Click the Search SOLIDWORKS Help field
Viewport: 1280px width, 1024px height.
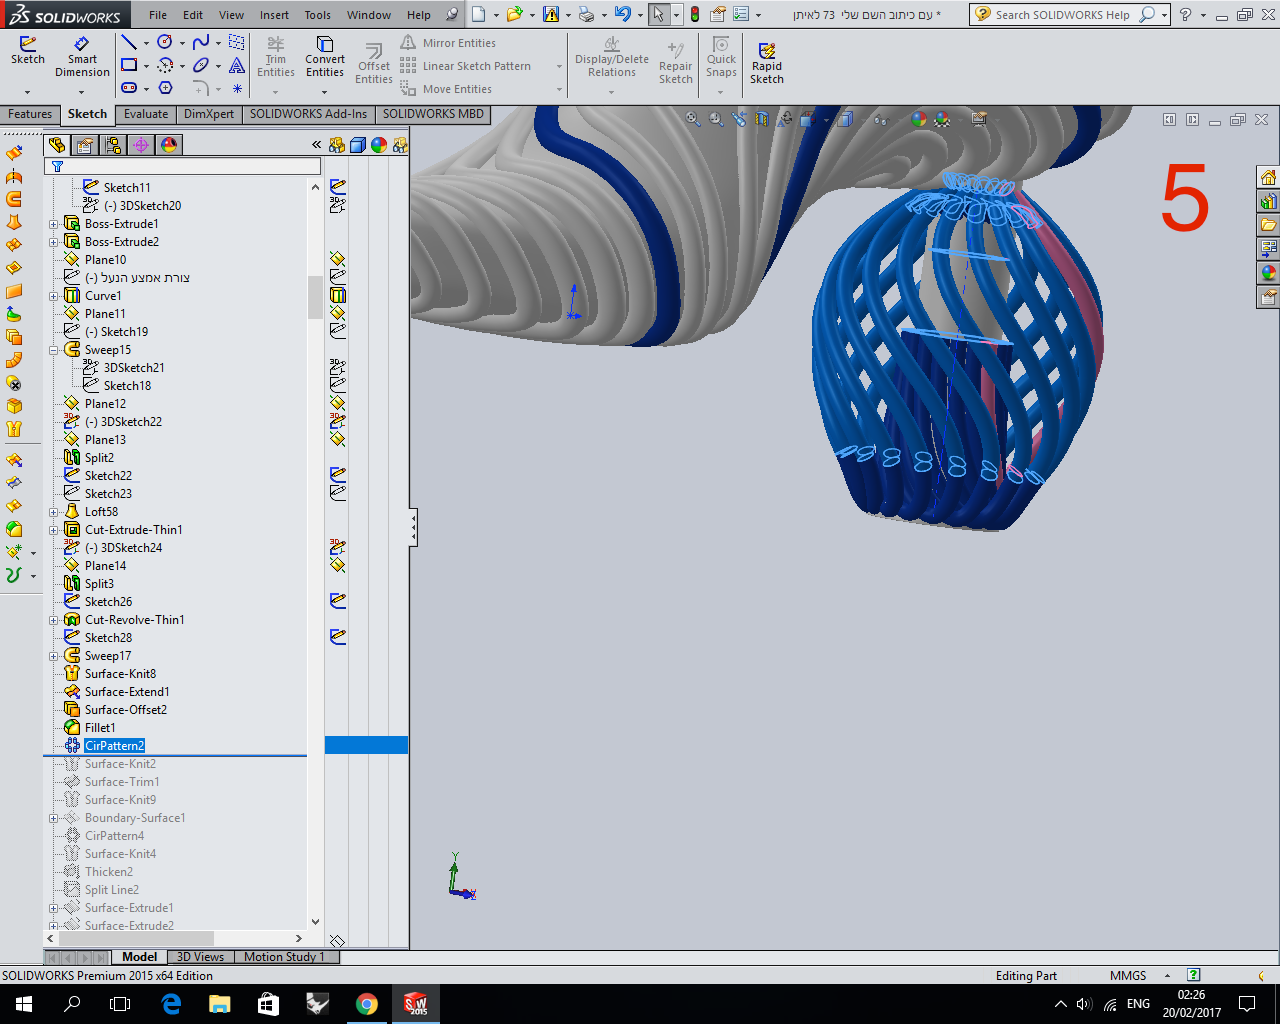[x=1065, y=15]
